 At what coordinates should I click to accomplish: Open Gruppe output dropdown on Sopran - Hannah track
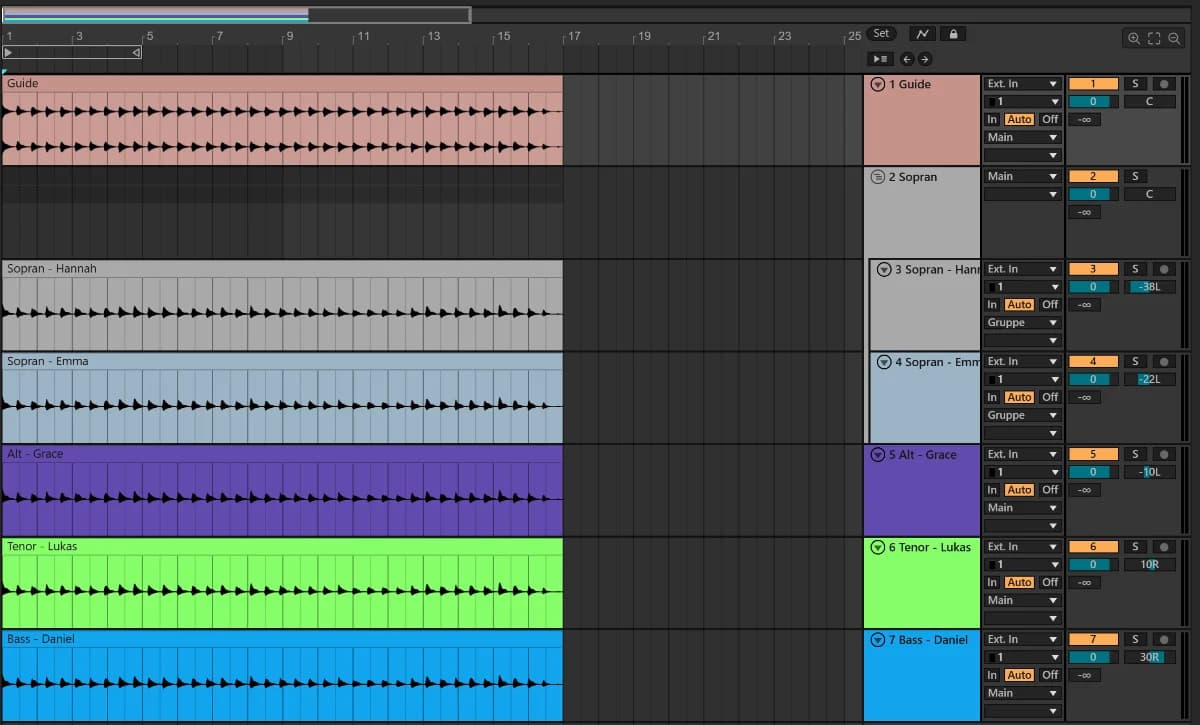click(1022, 323)
